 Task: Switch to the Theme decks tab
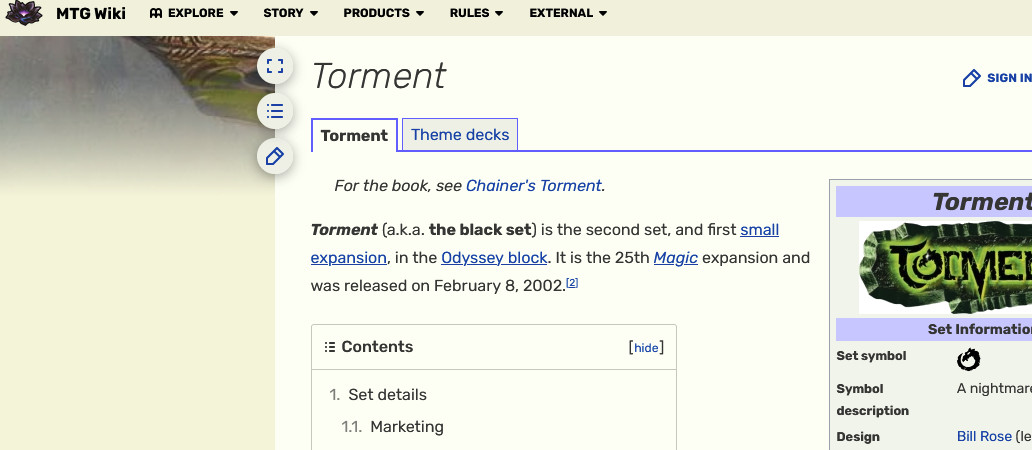460,135
